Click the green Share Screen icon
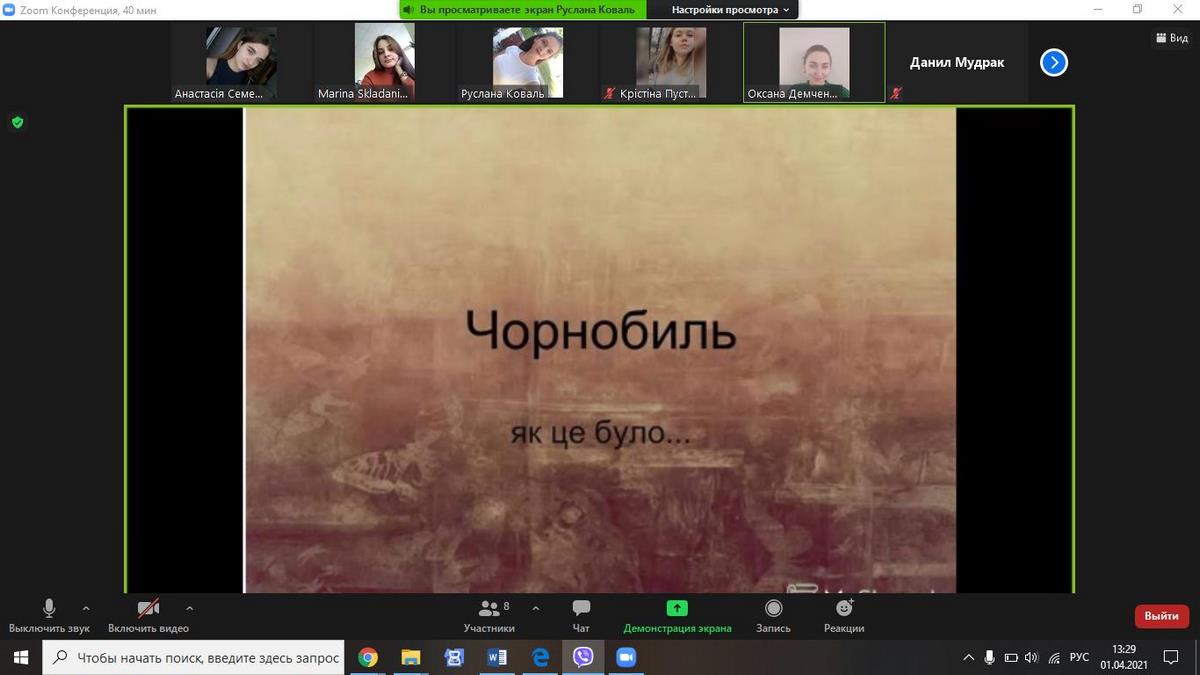Screen dimensions: 1200x675 point(677,609)
